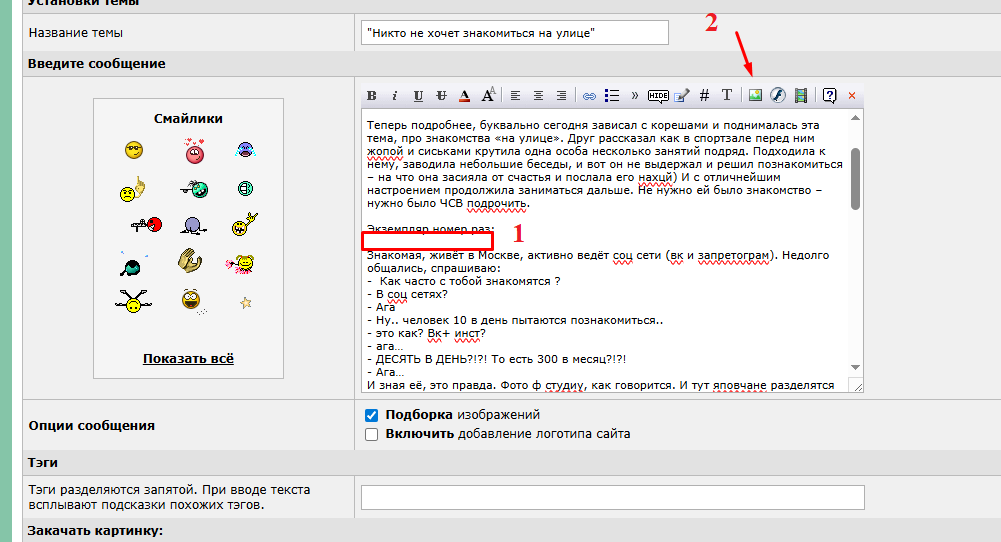Screen dimensions: 1001x542
Task: Insert the yellow finger-pointing angry smiley
Action: (x=132, y=190)
